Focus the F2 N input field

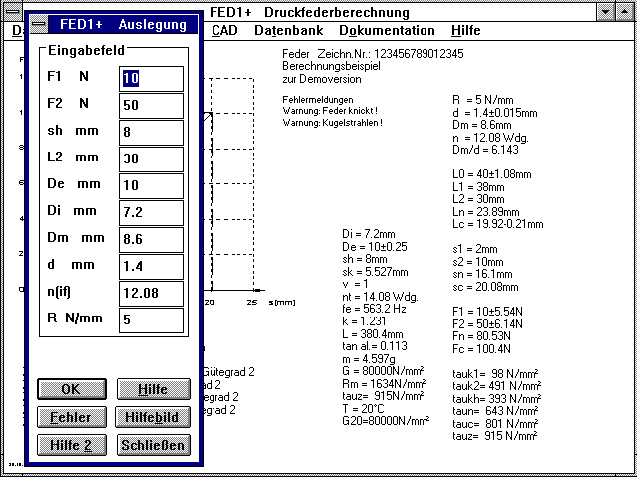click(x=151, y=106)
